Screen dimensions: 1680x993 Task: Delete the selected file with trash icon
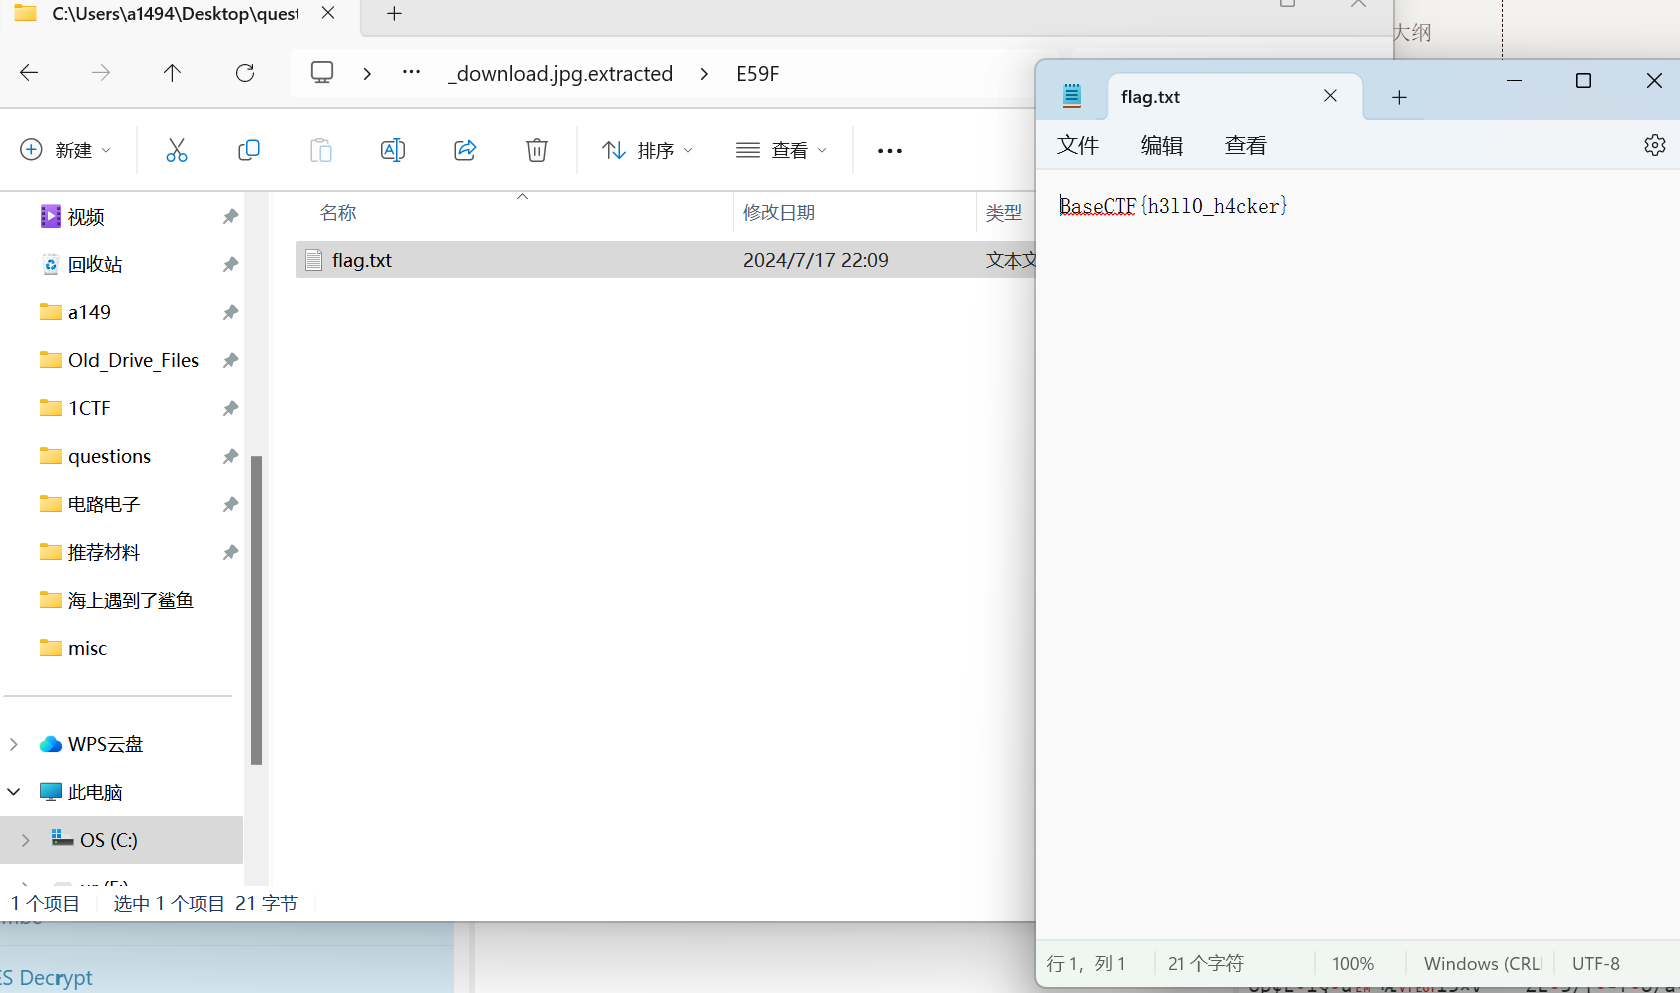pos(537,150)
